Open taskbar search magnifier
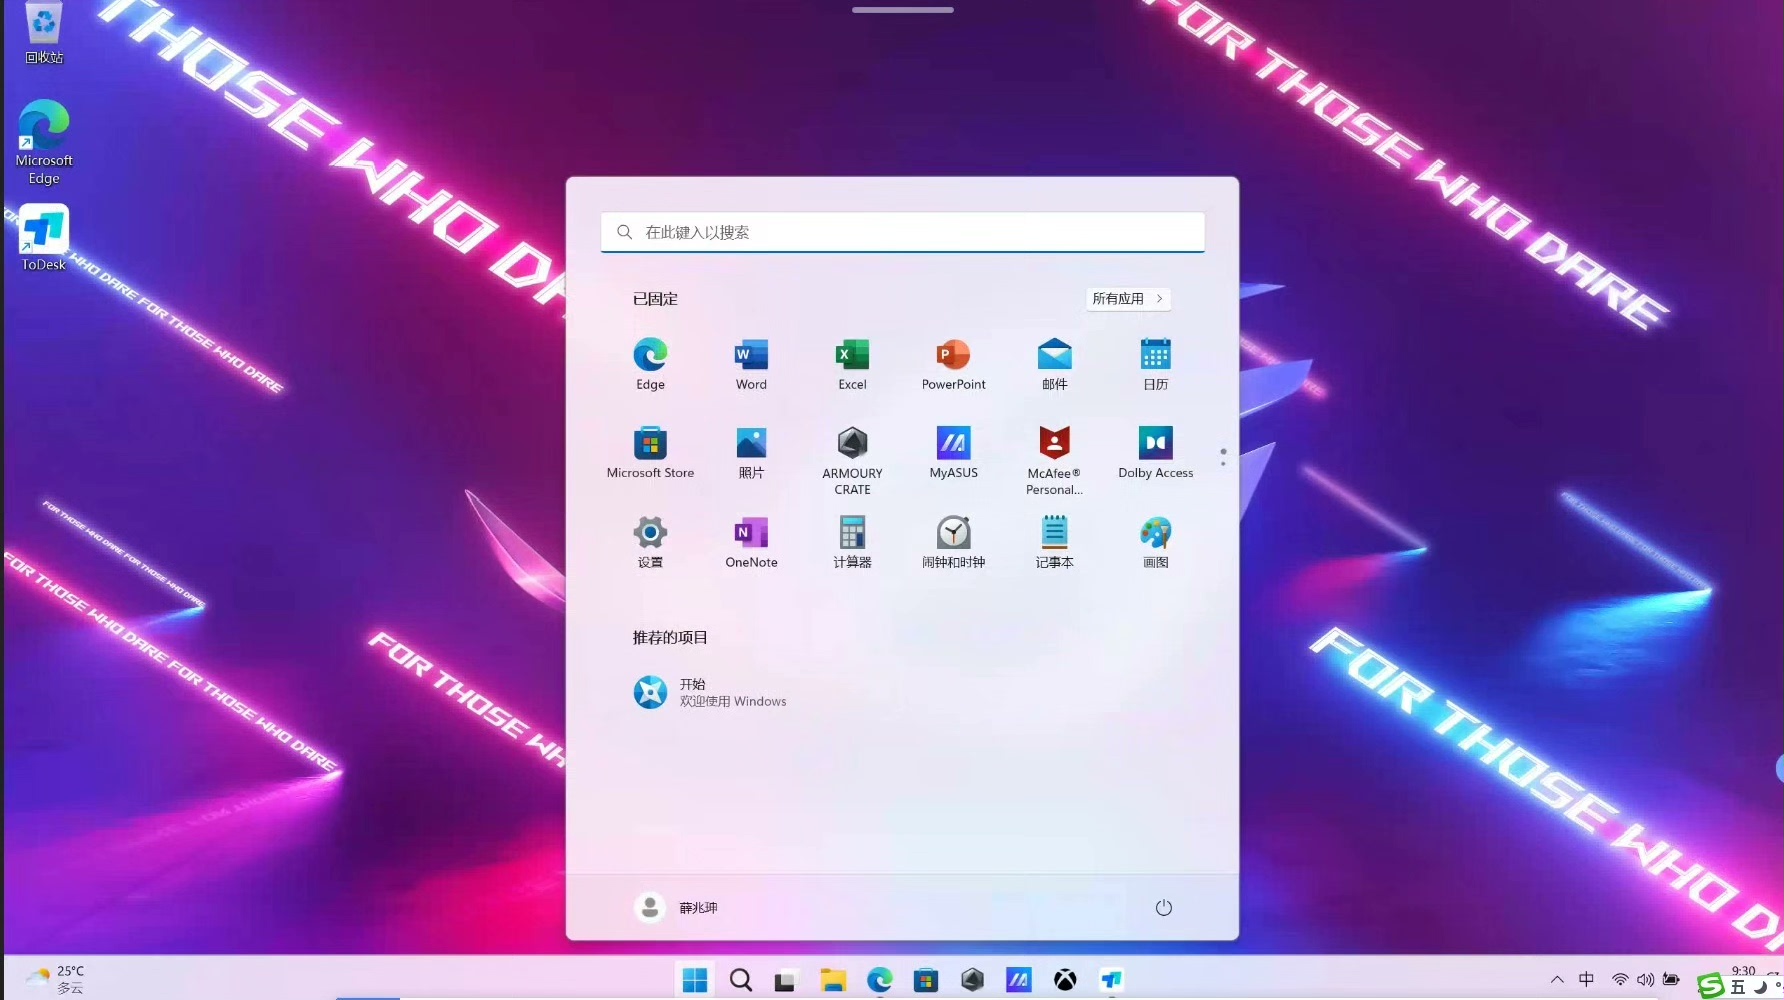 tap(741, 980)
